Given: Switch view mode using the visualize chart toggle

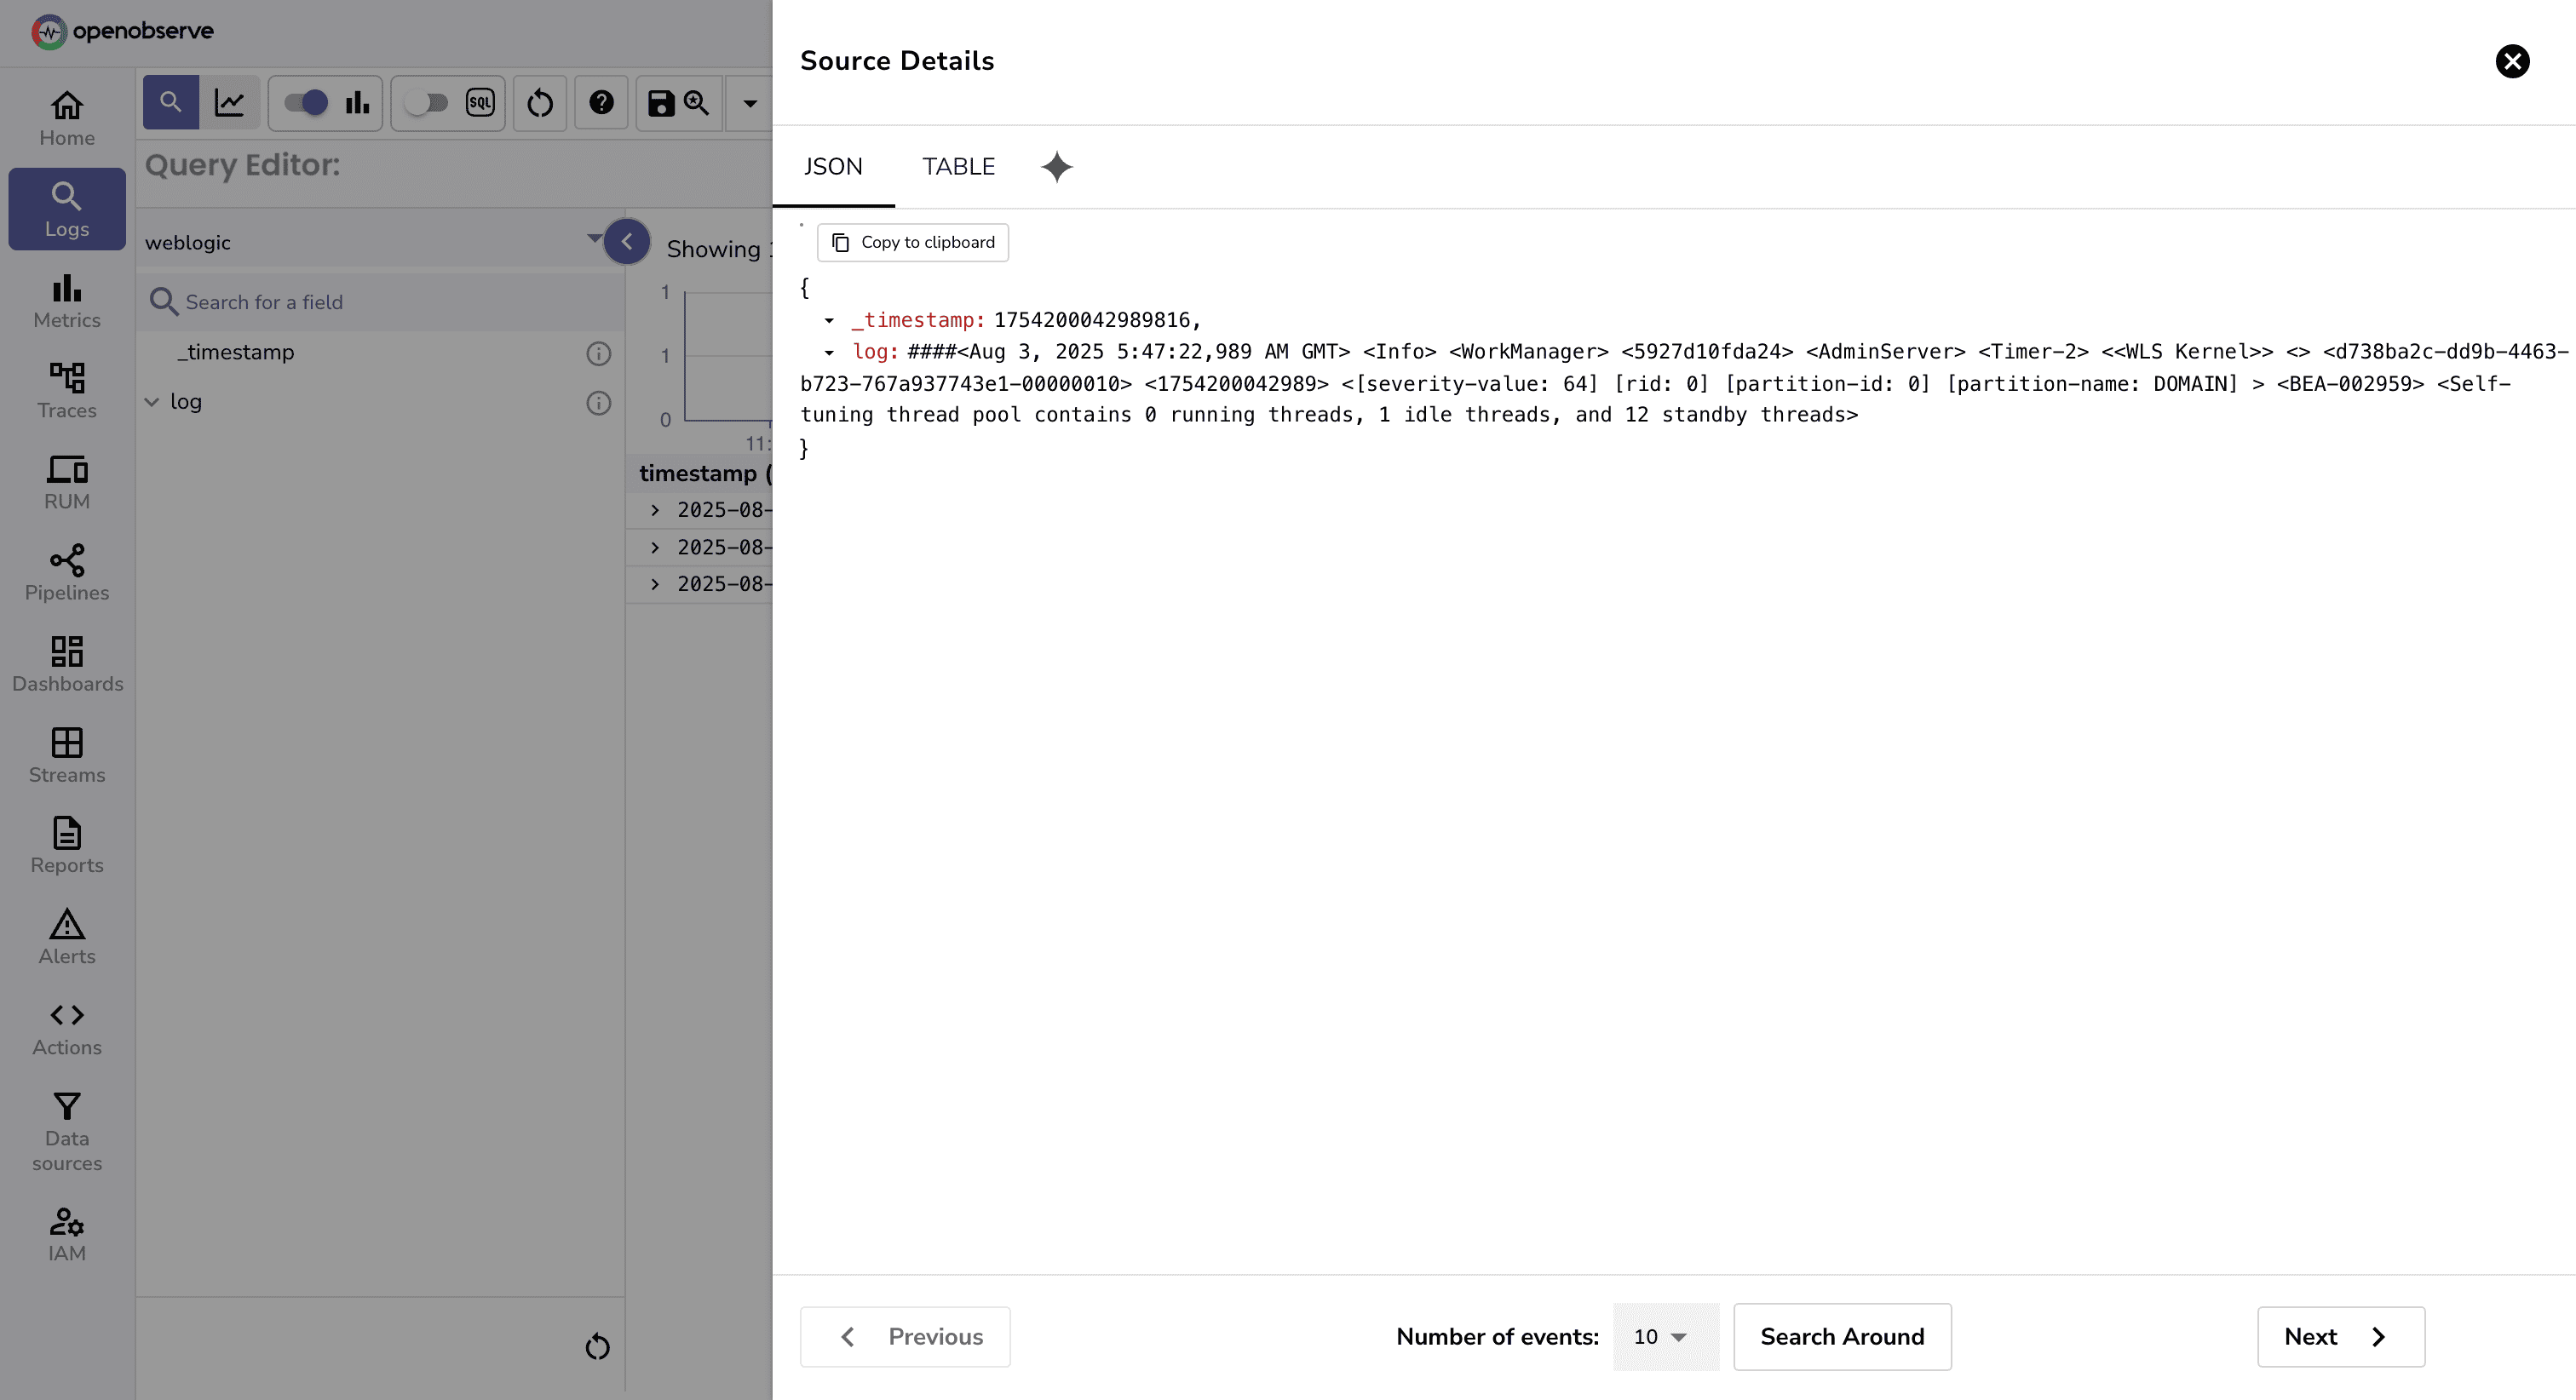Looking at the screenshot, I should tap(231, 102).
